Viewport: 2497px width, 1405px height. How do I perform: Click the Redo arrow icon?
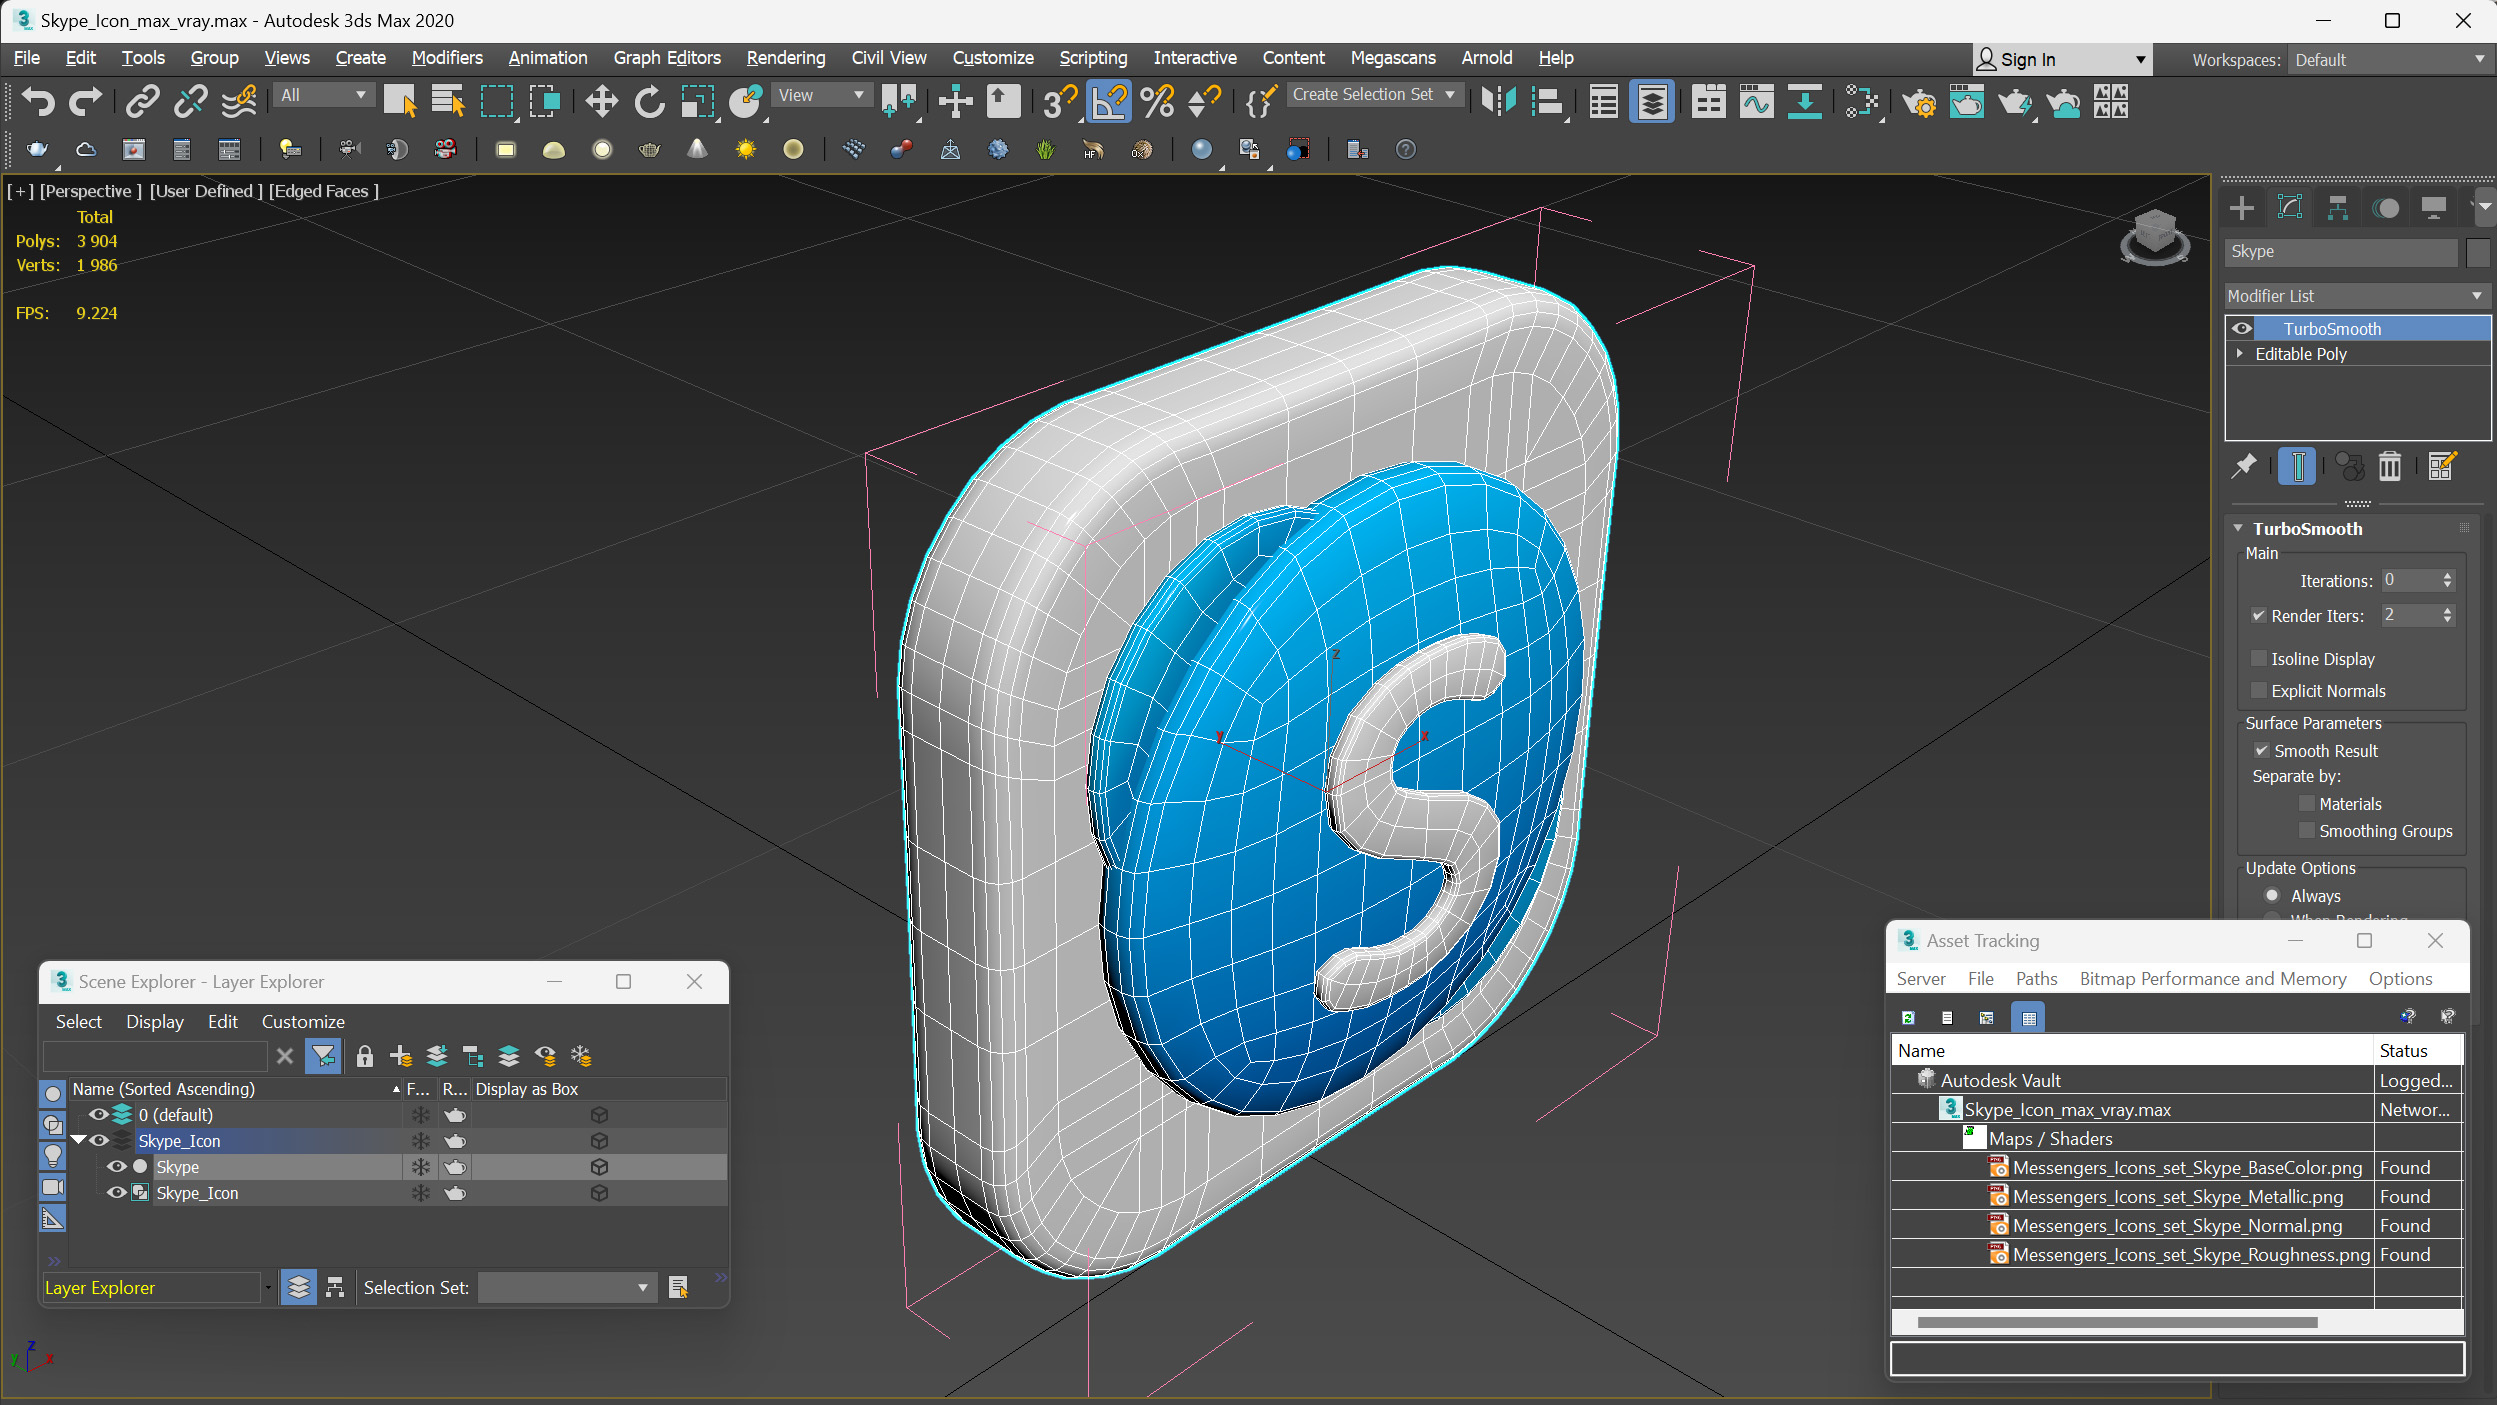(x=85, y=101)
